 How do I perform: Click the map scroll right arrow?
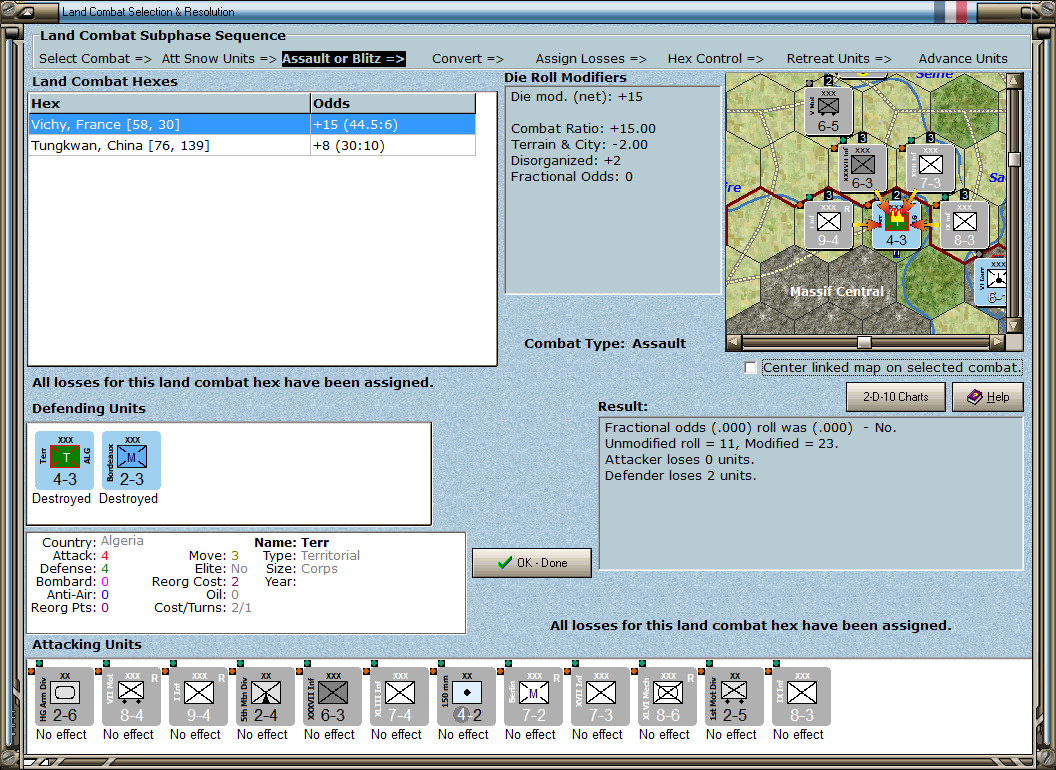coord(998,342)
